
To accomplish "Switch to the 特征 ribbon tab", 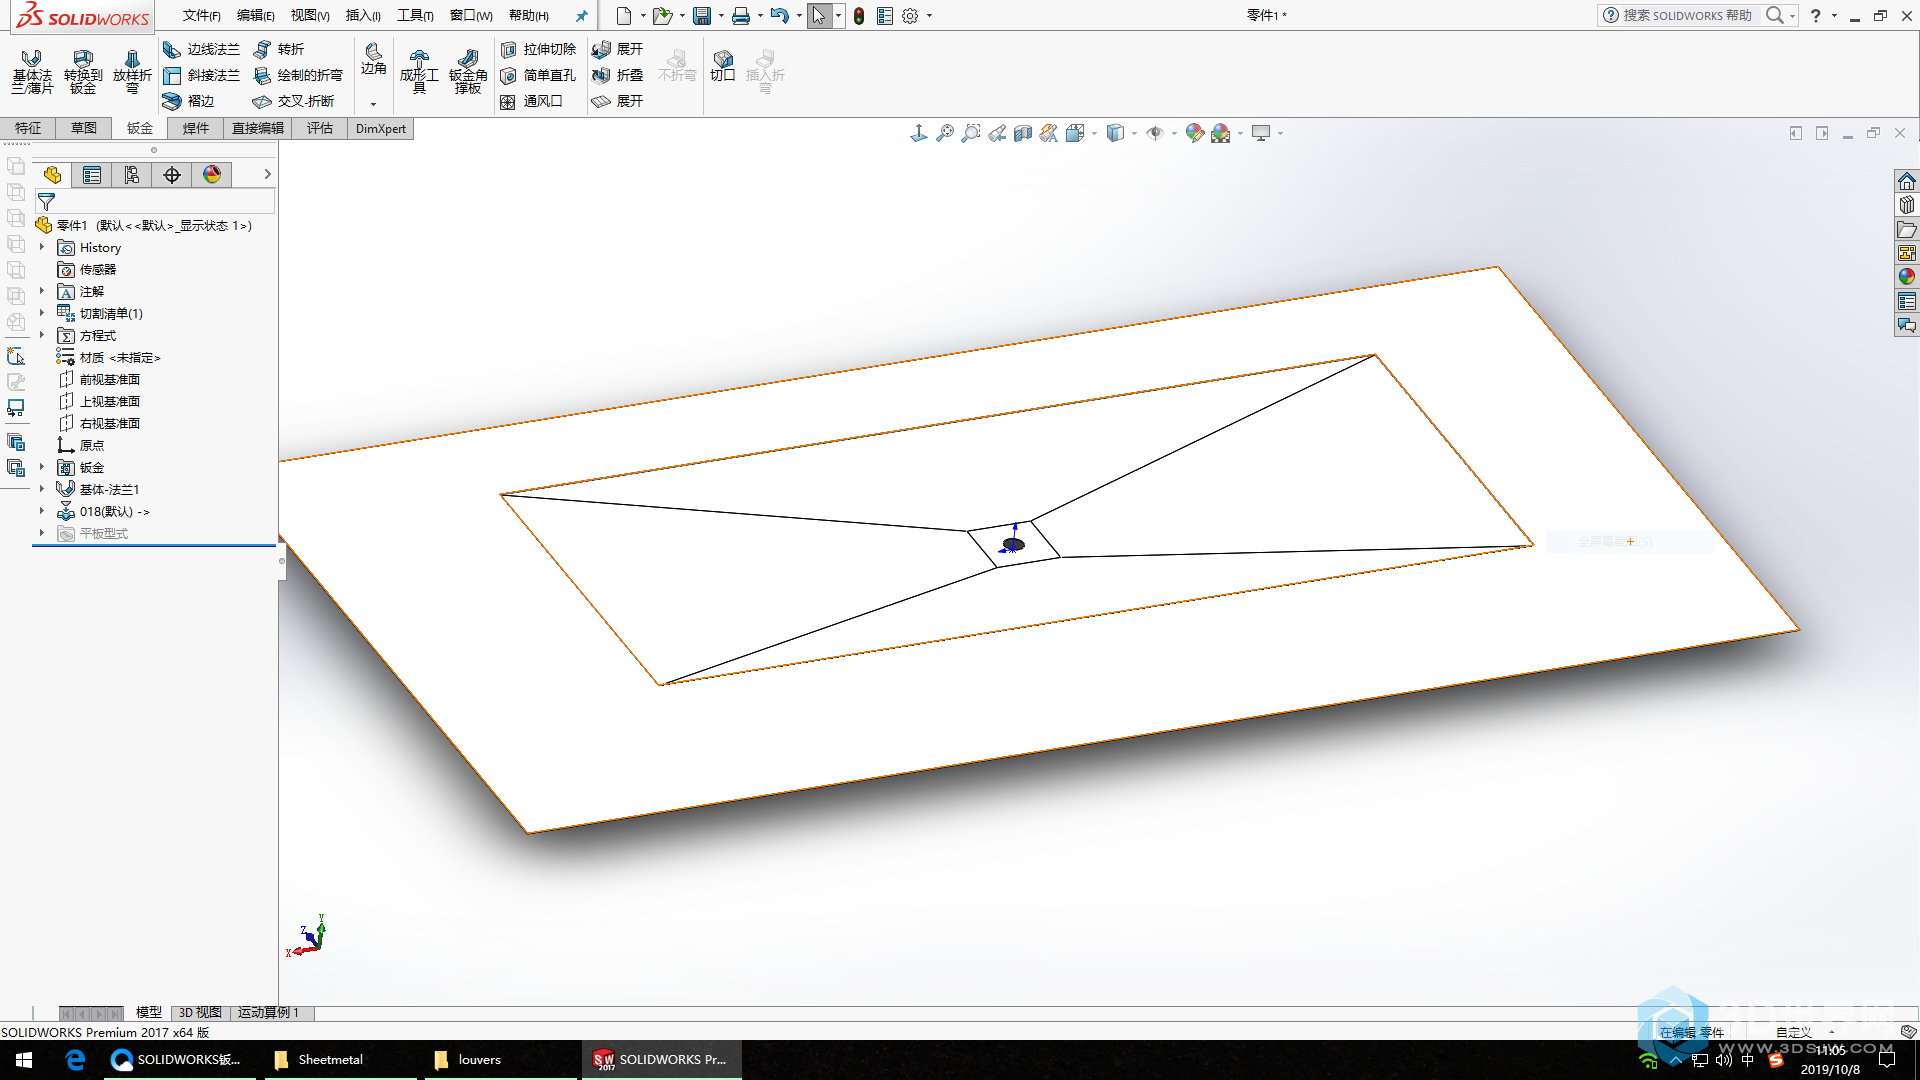I will click(28, 128).
